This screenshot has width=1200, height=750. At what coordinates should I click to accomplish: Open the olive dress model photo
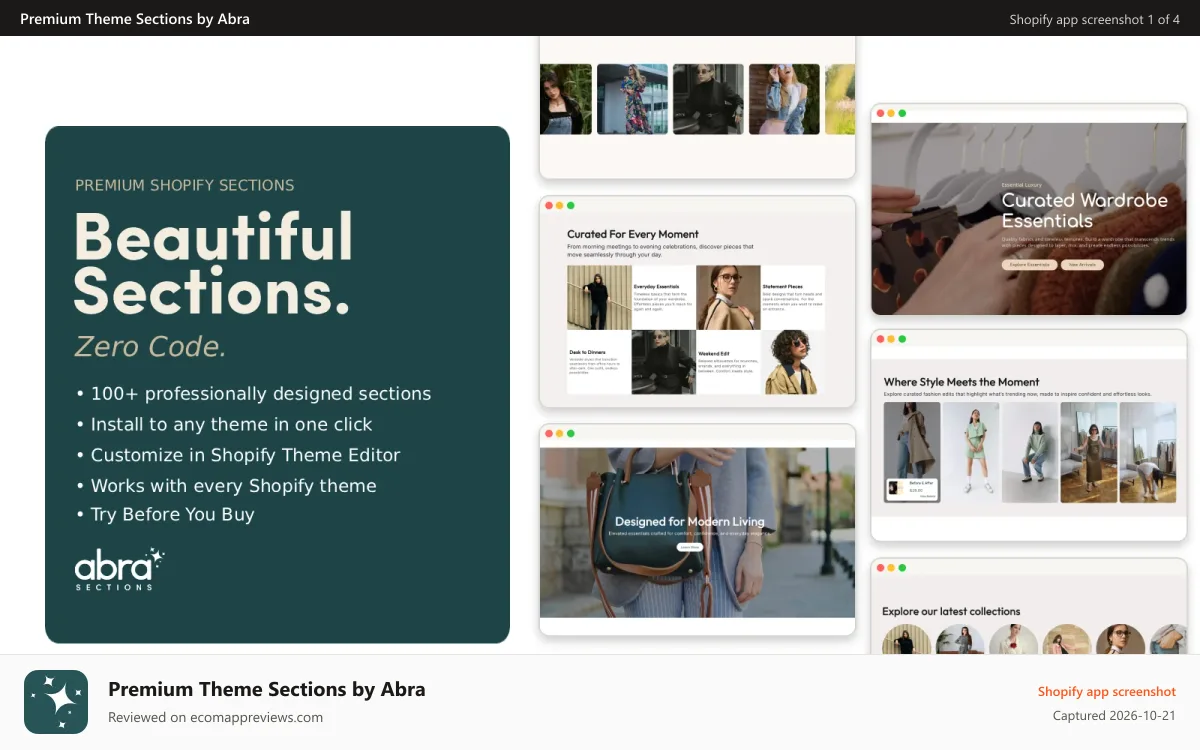pos(1089,452)
